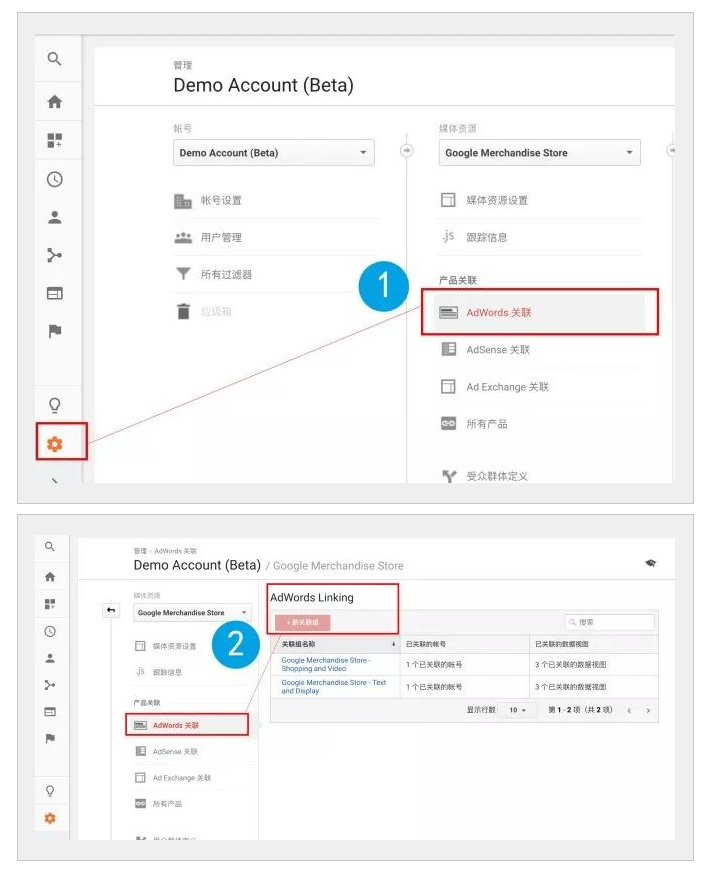Expand the upper screenshot's Google Merchandise Store dropdown

pyautogui.click(x=539, y=153)
